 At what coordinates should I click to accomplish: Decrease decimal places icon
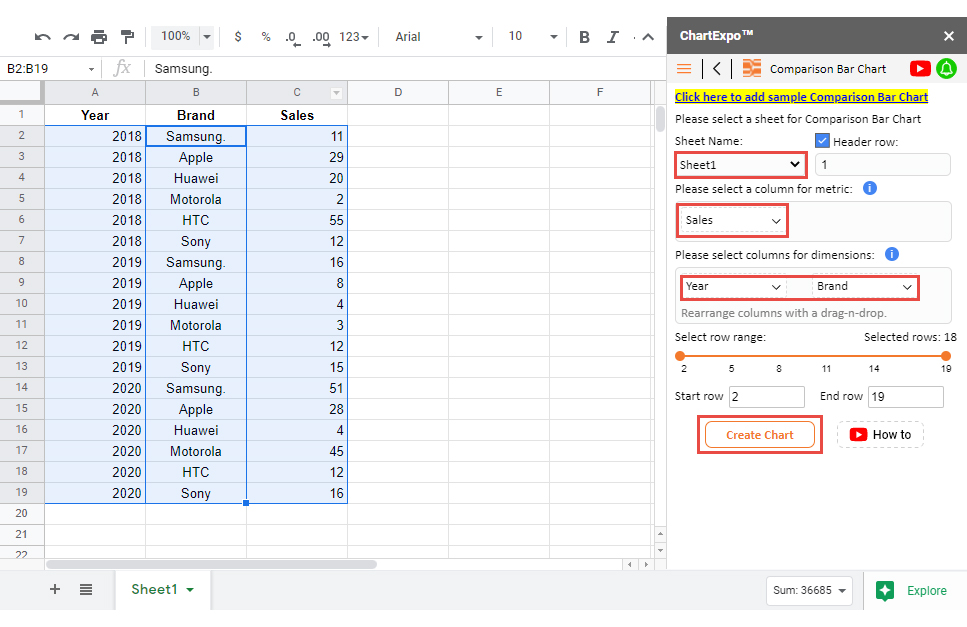[x=292, y=38]
